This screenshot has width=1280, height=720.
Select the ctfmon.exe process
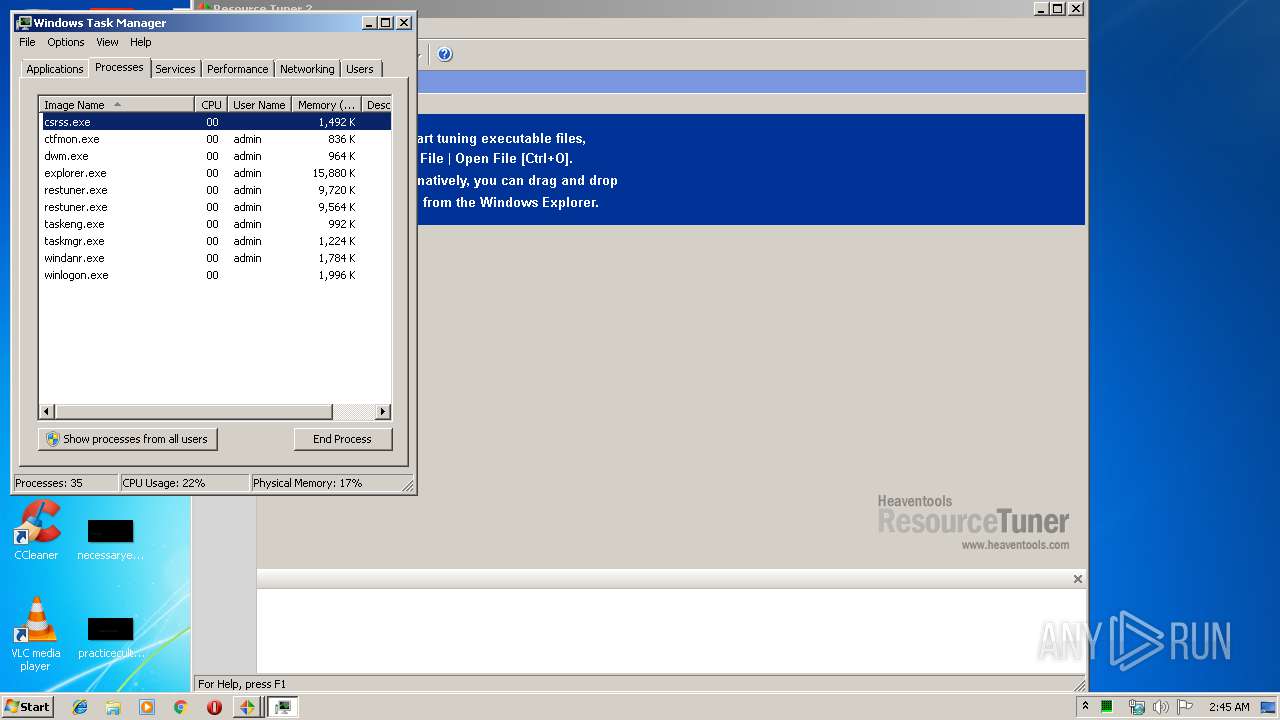point(215,139)
